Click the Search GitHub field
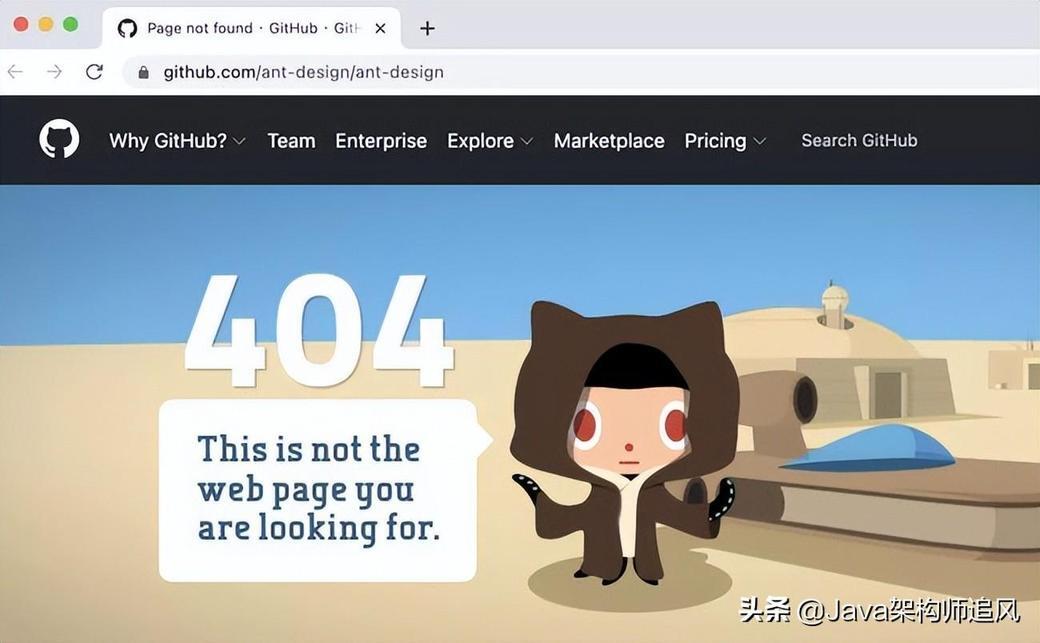 point(860,140)
